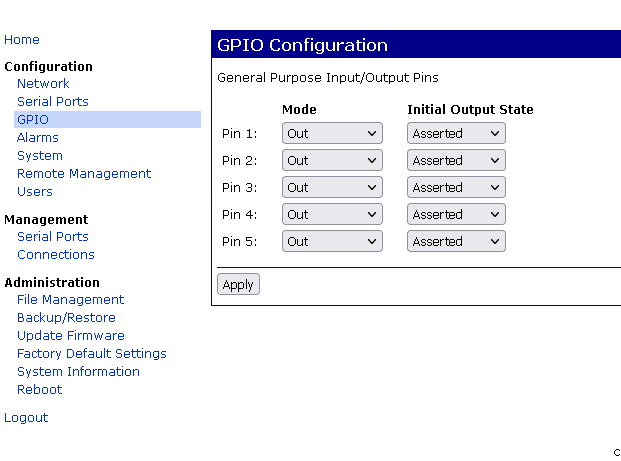Select the GPIO menu item
This screenshot has height=461, width=621.
32,120
